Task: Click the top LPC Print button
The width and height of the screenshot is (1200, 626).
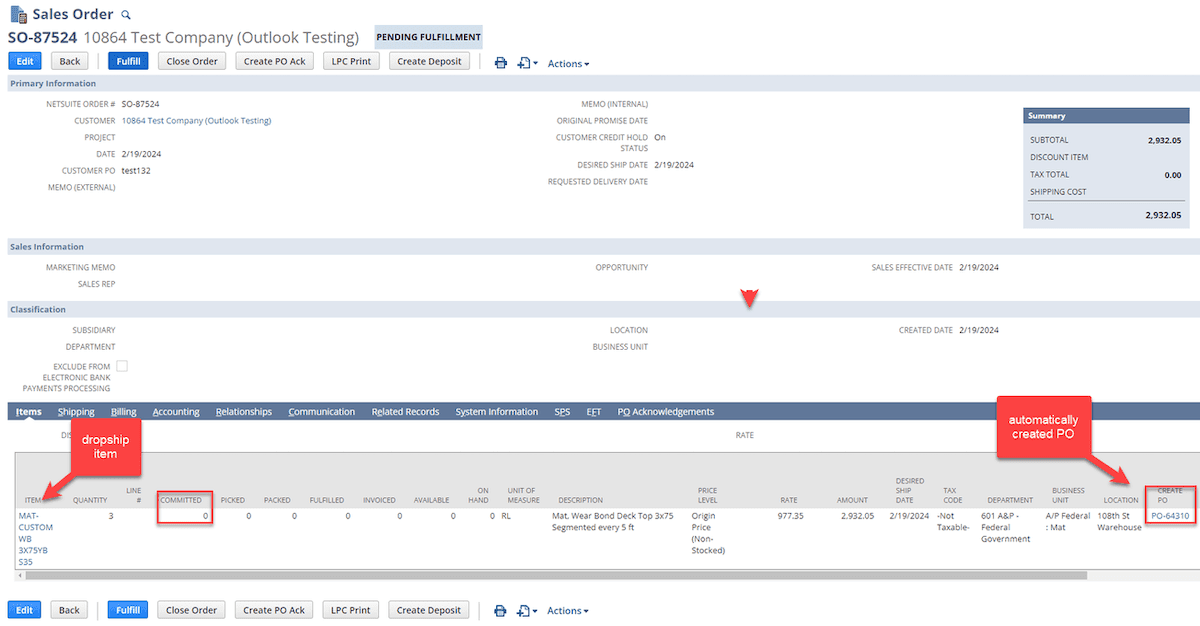Action: (351, 61)
